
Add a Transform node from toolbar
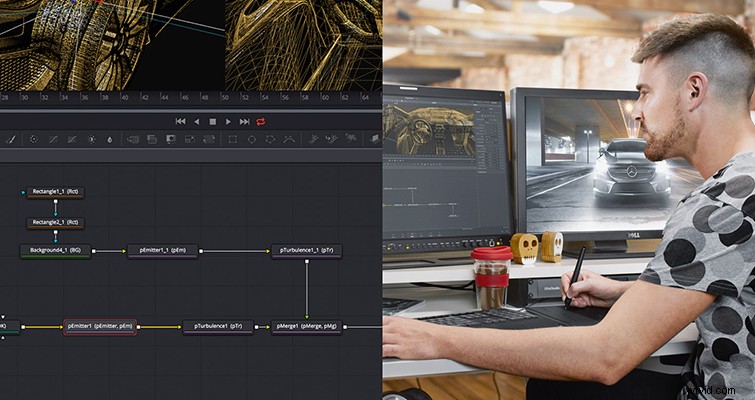pyautogui.click(x=208, y=140)
